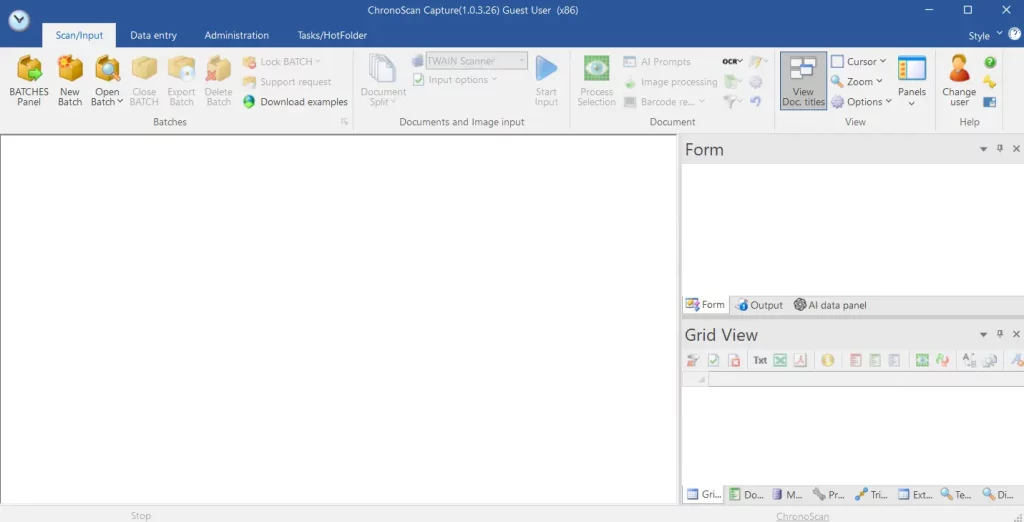Click the green list document icon in Grid View
The height and width of the screenshot is (522, 1024).
(875, 360)
